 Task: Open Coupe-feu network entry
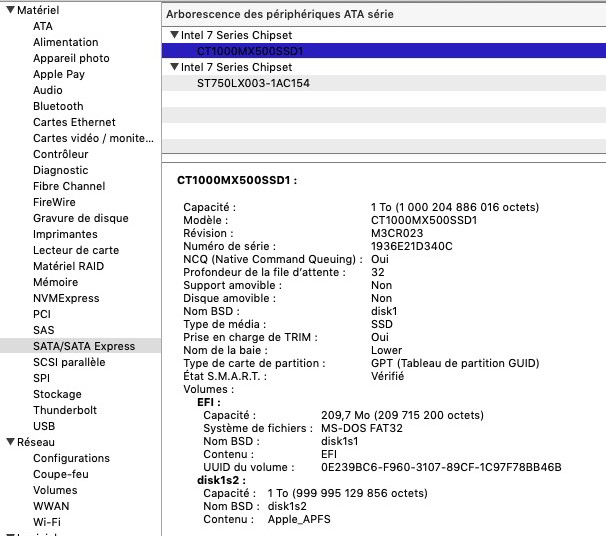(61, 474)
